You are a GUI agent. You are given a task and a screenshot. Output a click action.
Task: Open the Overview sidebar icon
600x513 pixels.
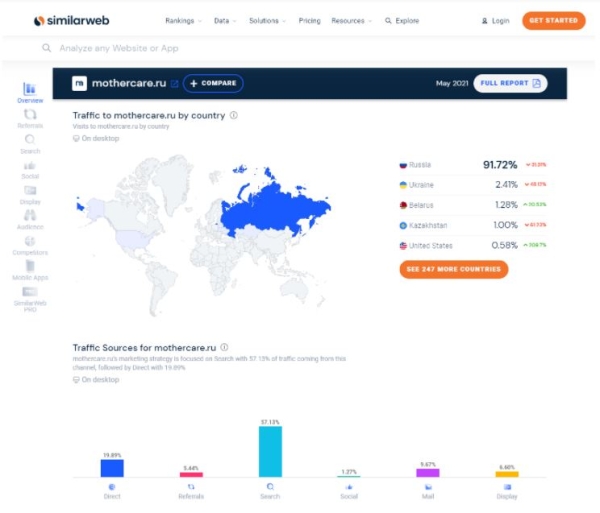(x=30, y=89)
